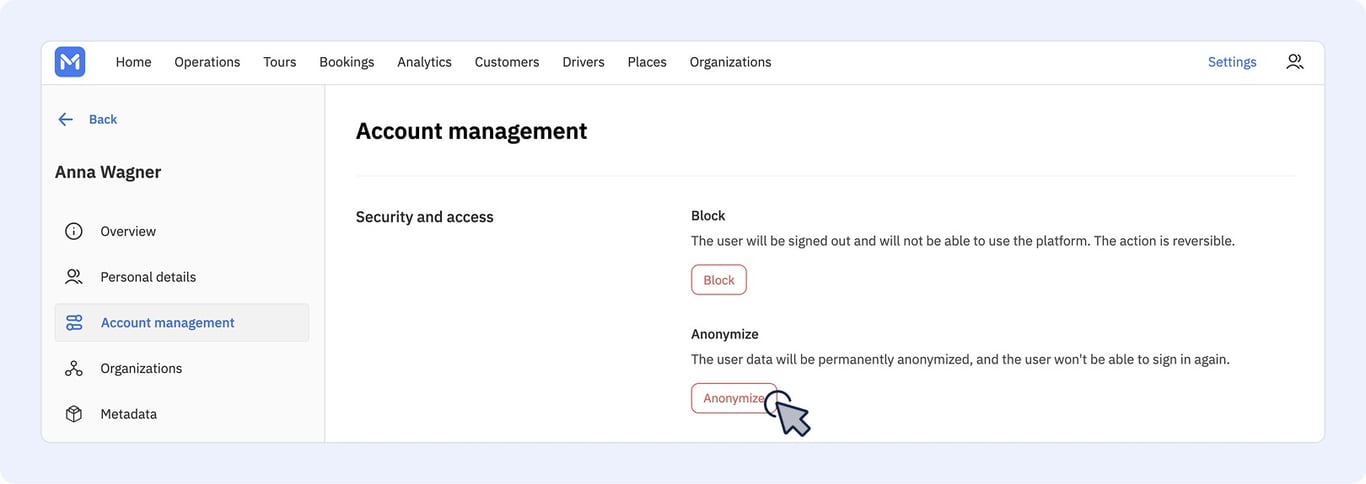The image size is (1366, 484).
Task: Open Drivers in top navigation
Action: 583,62
